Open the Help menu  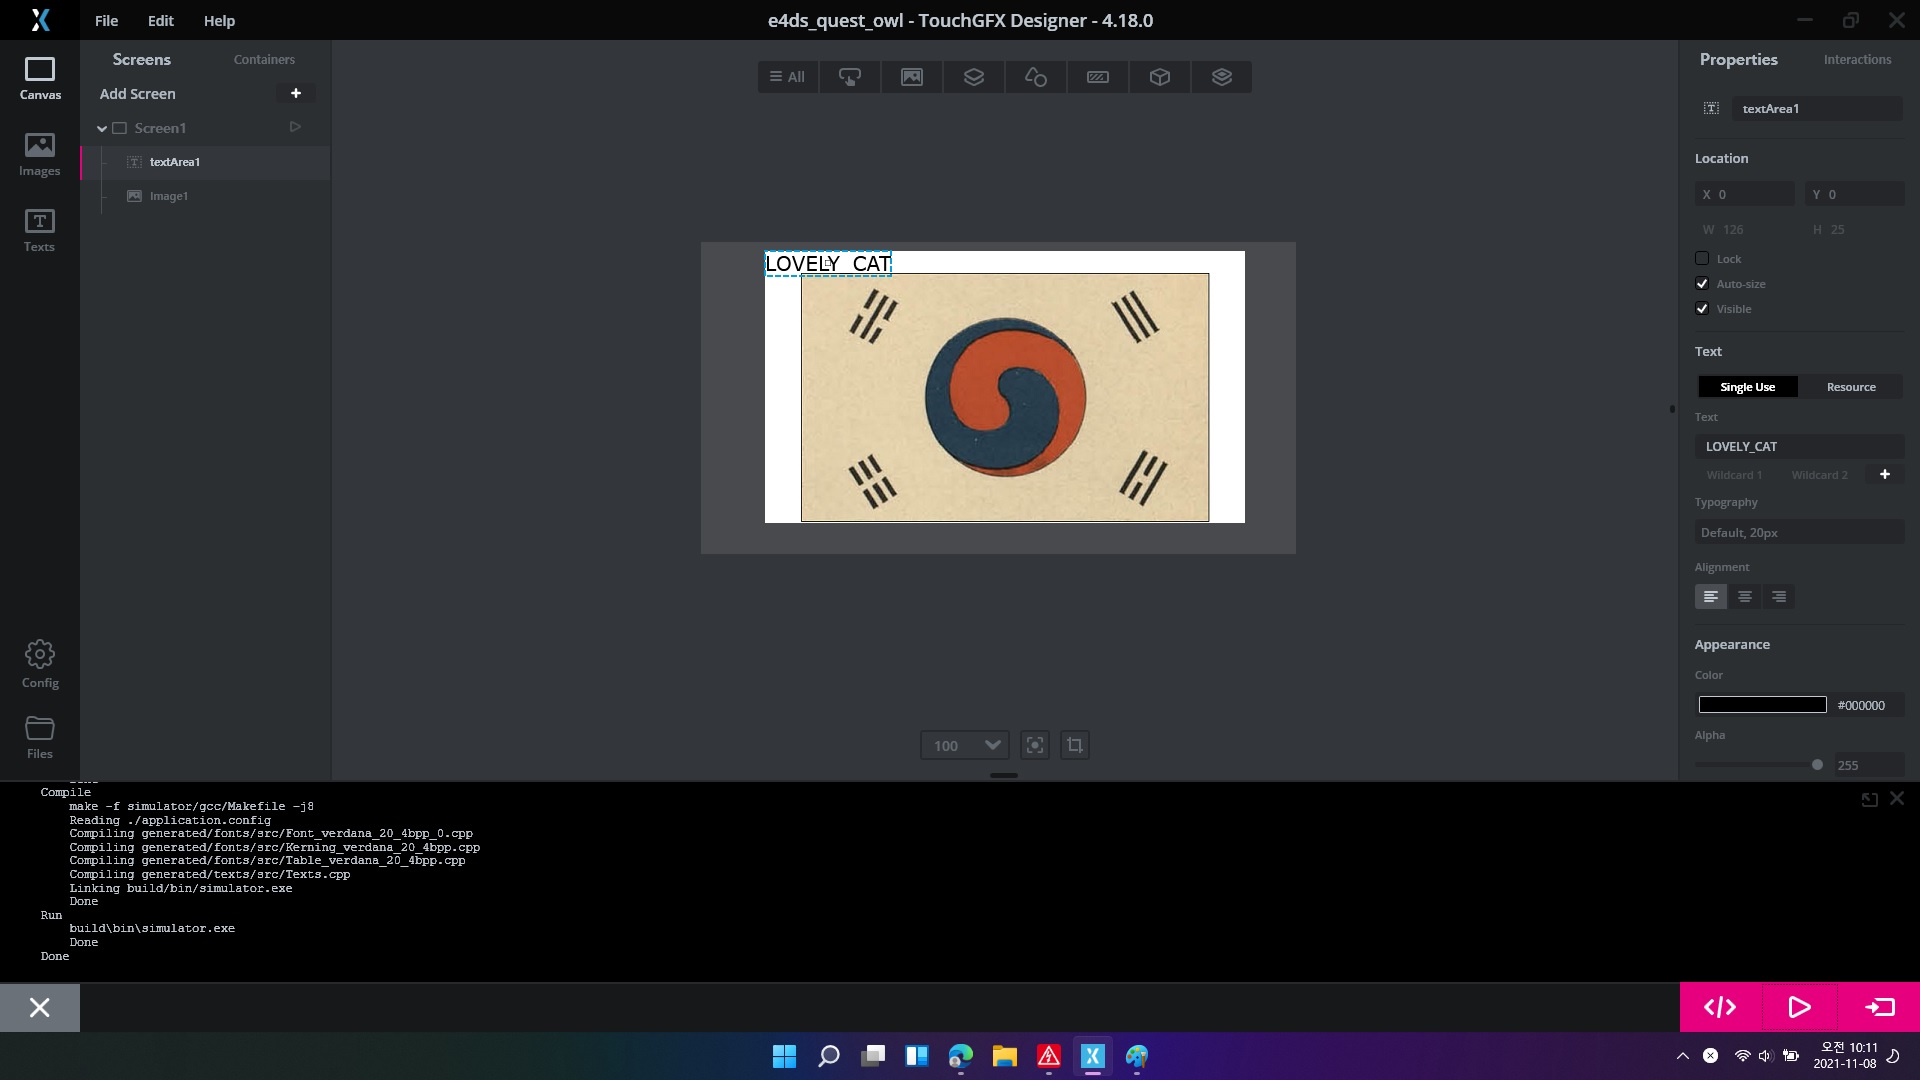[x=219, y=20]
